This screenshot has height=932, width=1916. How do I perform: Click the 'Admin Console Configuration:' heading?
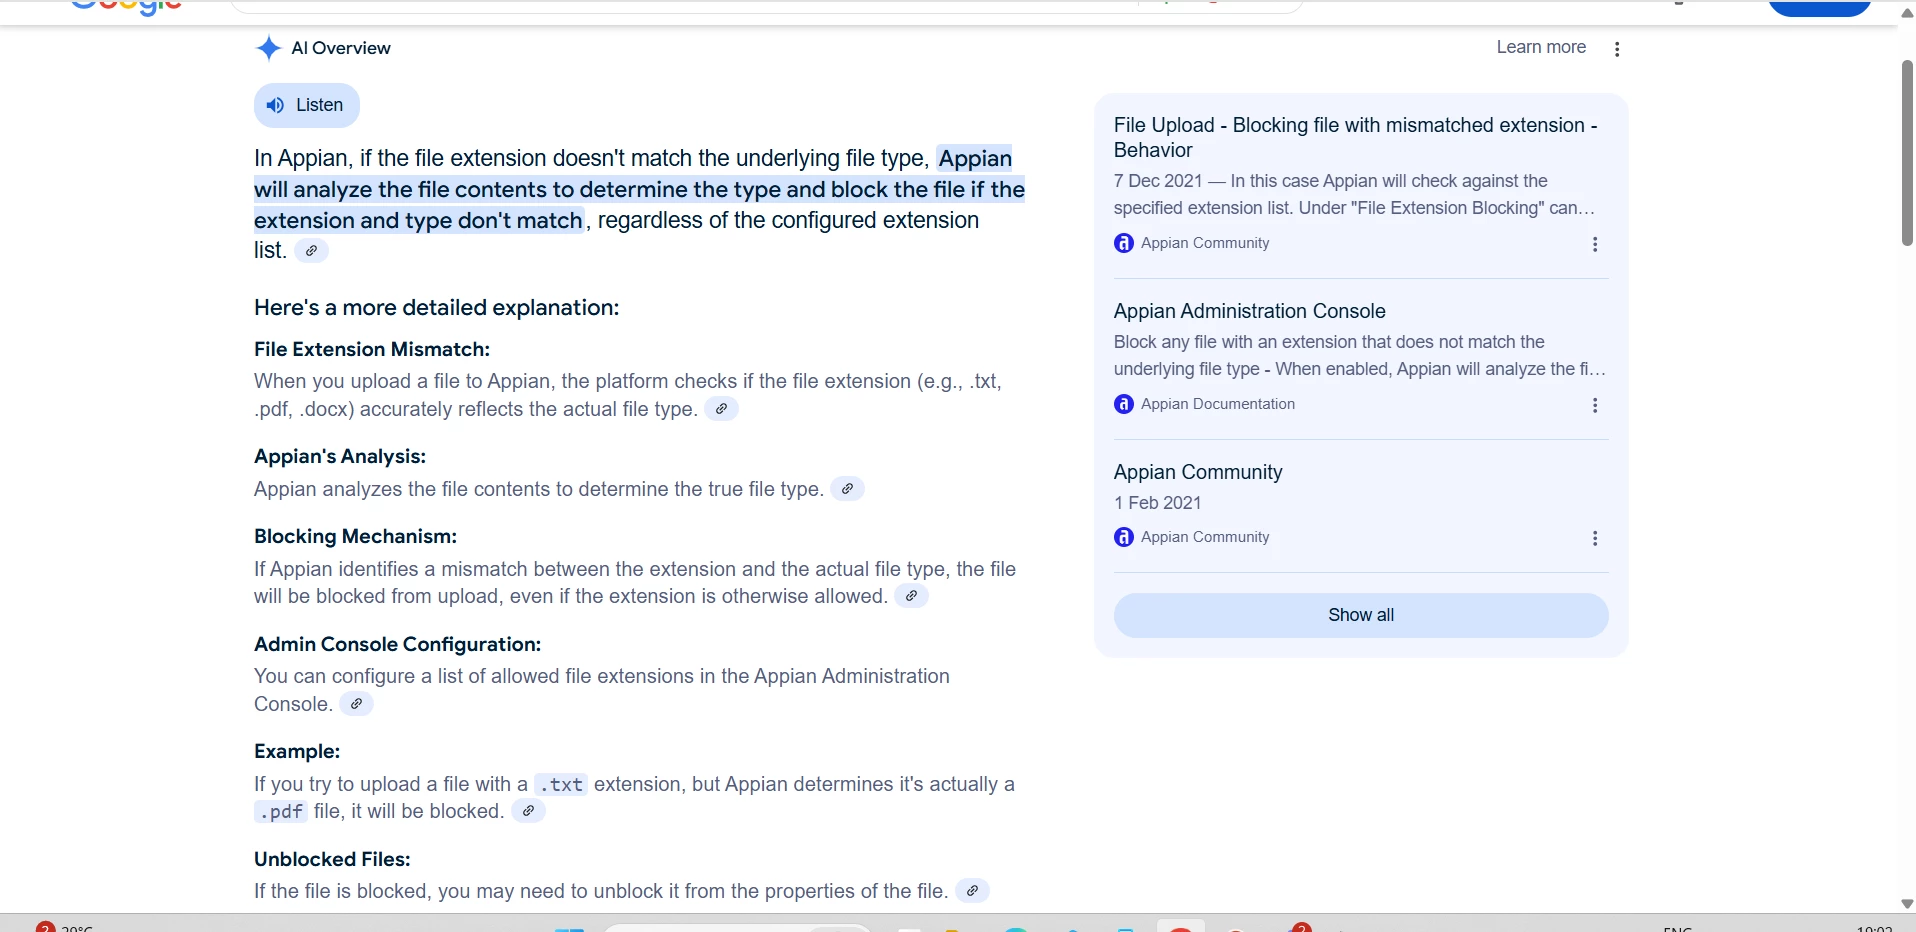coord(397,644)
